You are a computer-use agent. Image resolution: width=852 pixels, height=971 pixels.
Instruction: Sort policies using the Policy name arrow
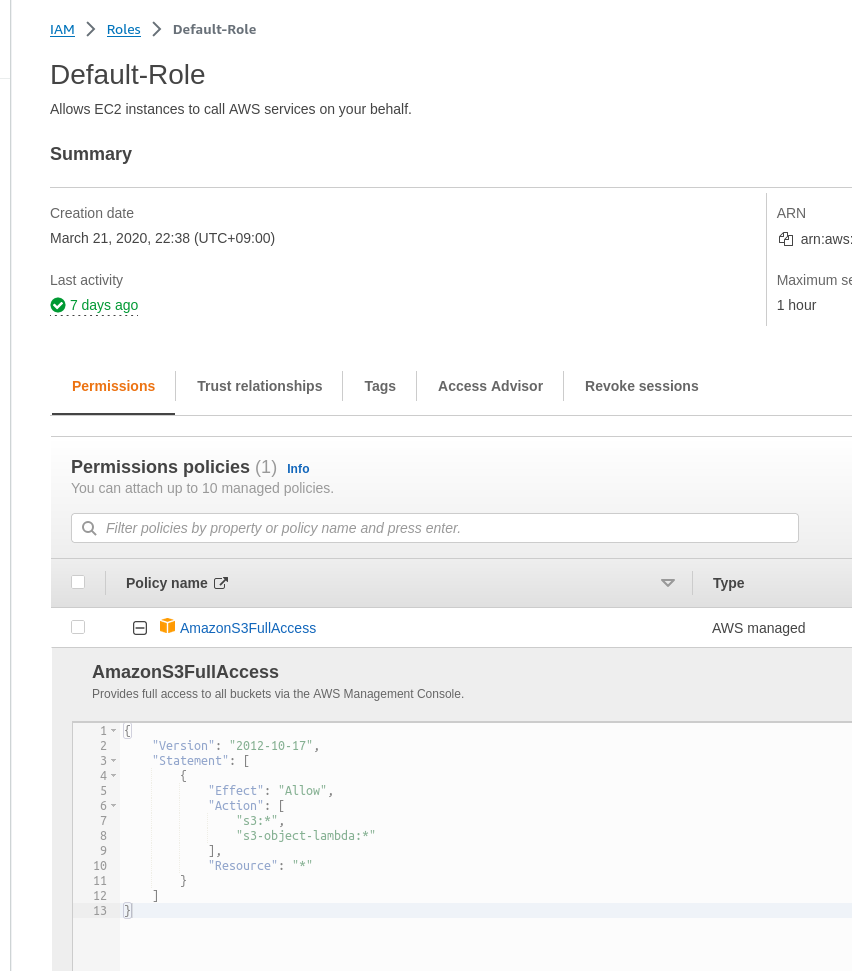click(667, 583)
